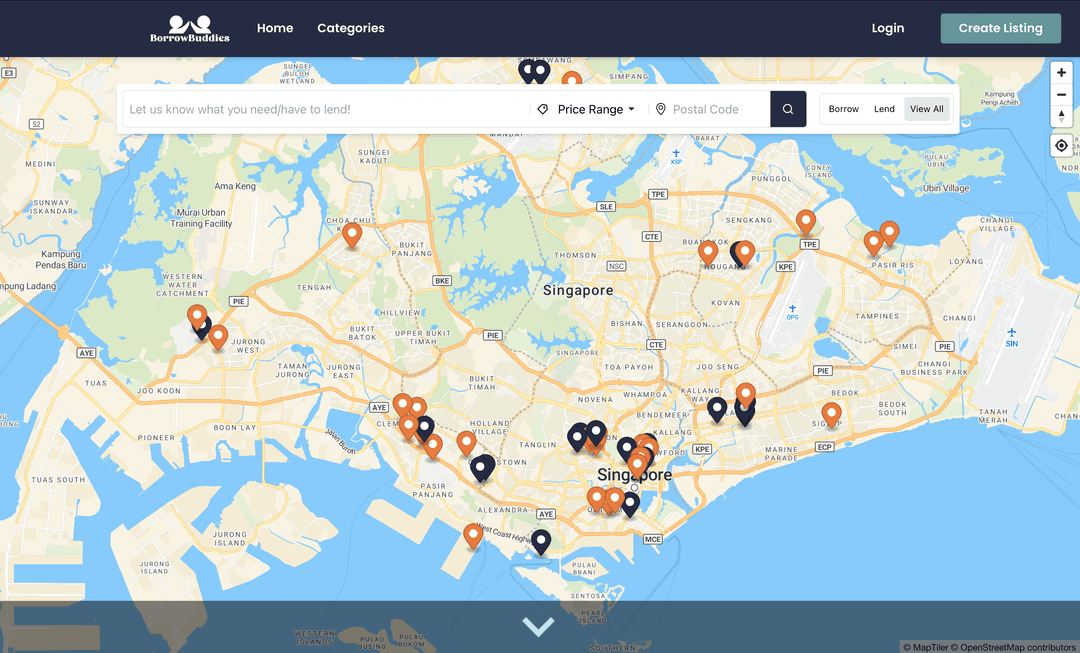Filter listings to Borrow only

(x=844, y=109)
